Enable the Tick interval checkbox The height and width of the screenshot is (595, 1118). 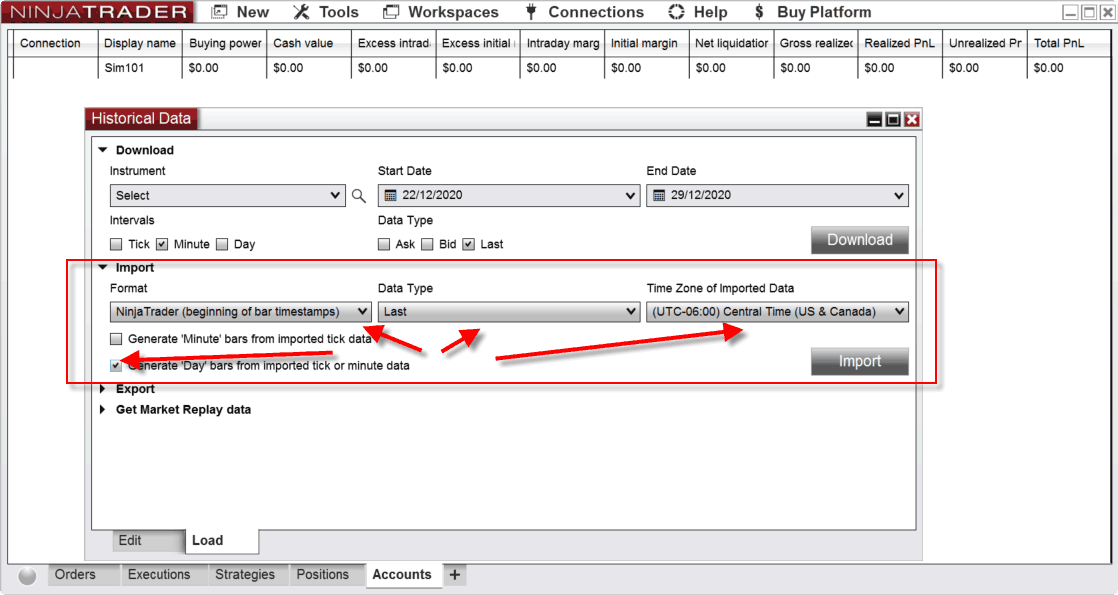pos(116,245)
